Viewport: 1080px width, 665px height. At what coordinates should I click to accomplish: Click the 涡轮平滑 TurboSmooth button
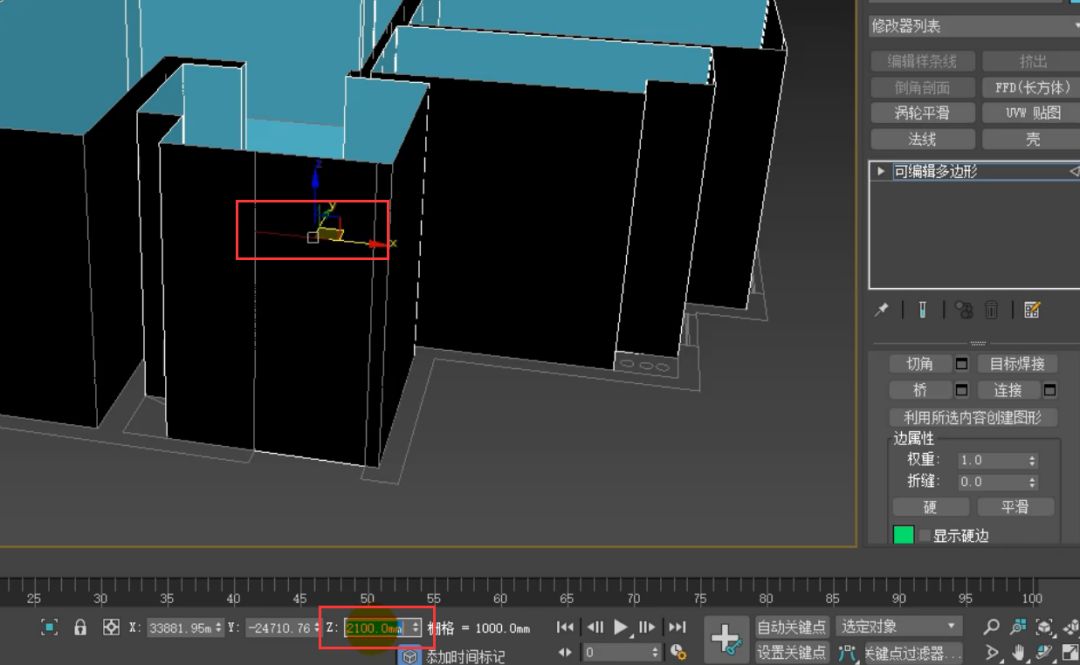pyautogui.click(x=922, y=113)
